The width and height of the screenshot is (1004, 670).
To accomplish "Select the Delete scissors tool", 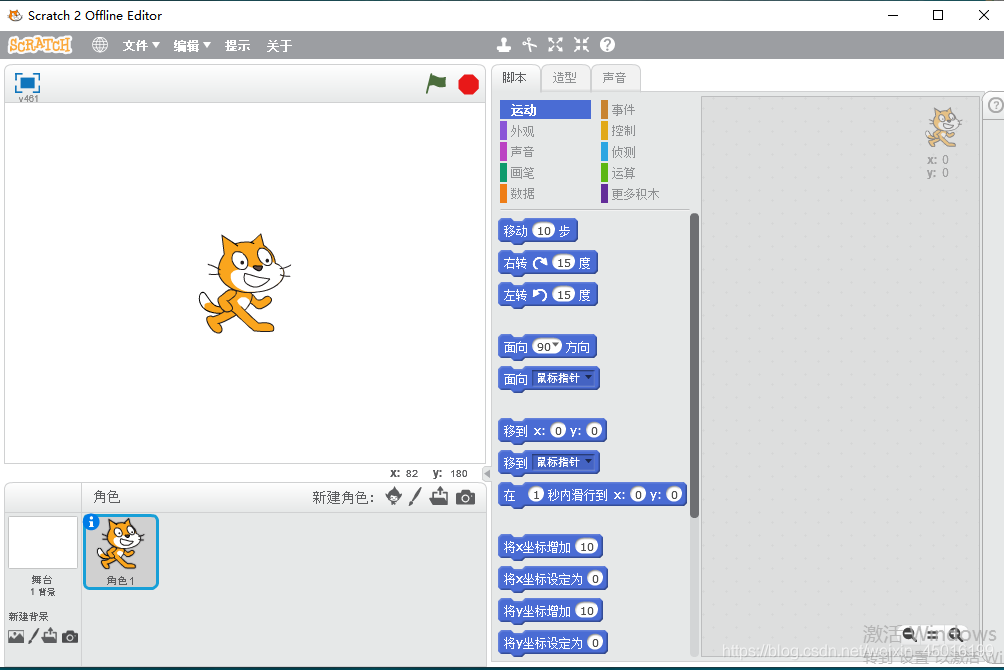I will pos(530,45).
